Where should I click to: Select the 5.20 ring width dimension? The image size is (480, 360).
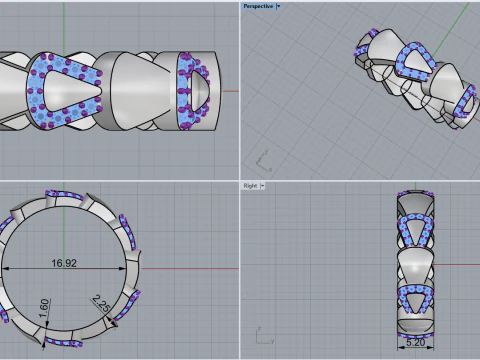416,343
